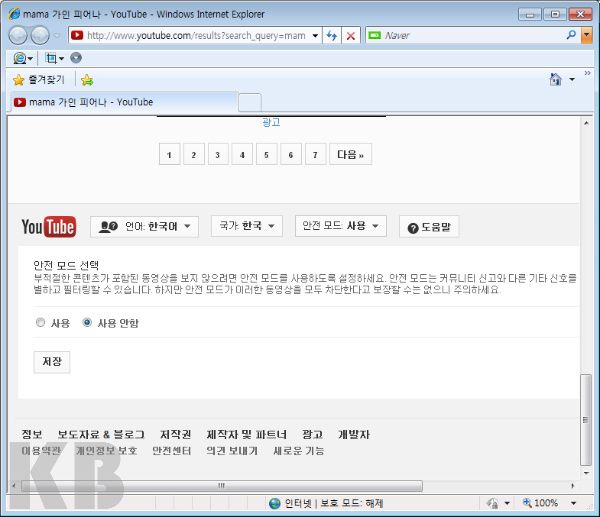Open the 즐겨찾기 favorites star button

click(x=39, y=80)
